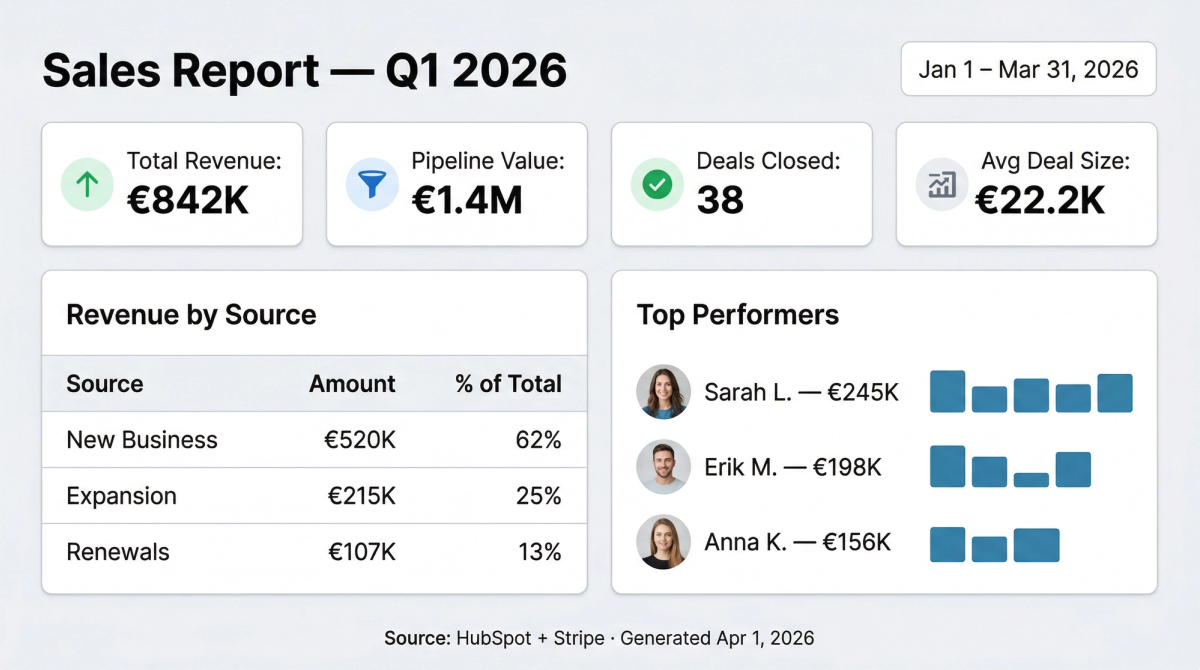Click Sarah L.'s avatar photo

[x=663, y=392]
